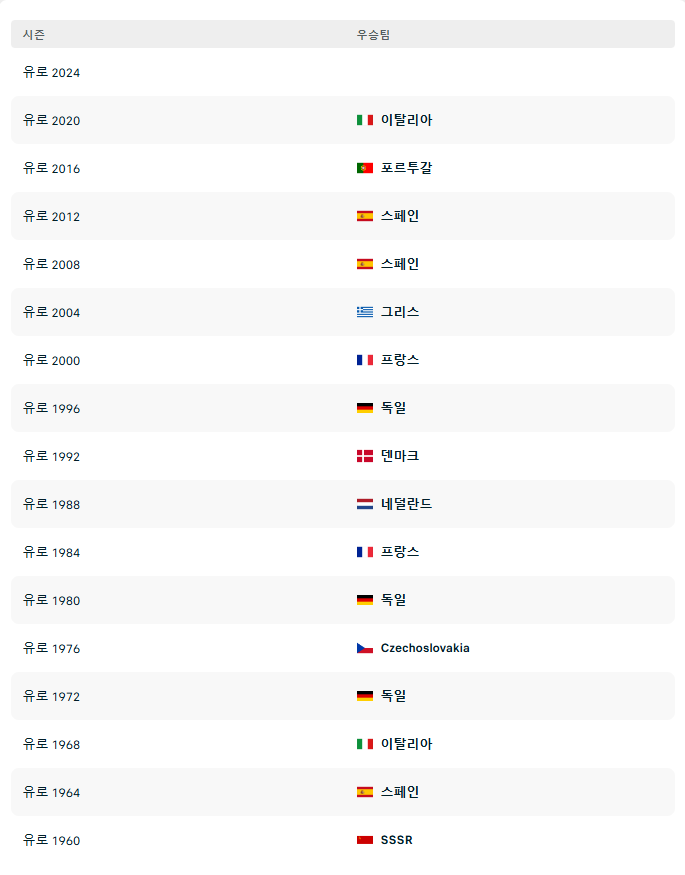Click the 스페인 winner for 유로 1964
685x875 pixels.
click(x=399, y=792)
